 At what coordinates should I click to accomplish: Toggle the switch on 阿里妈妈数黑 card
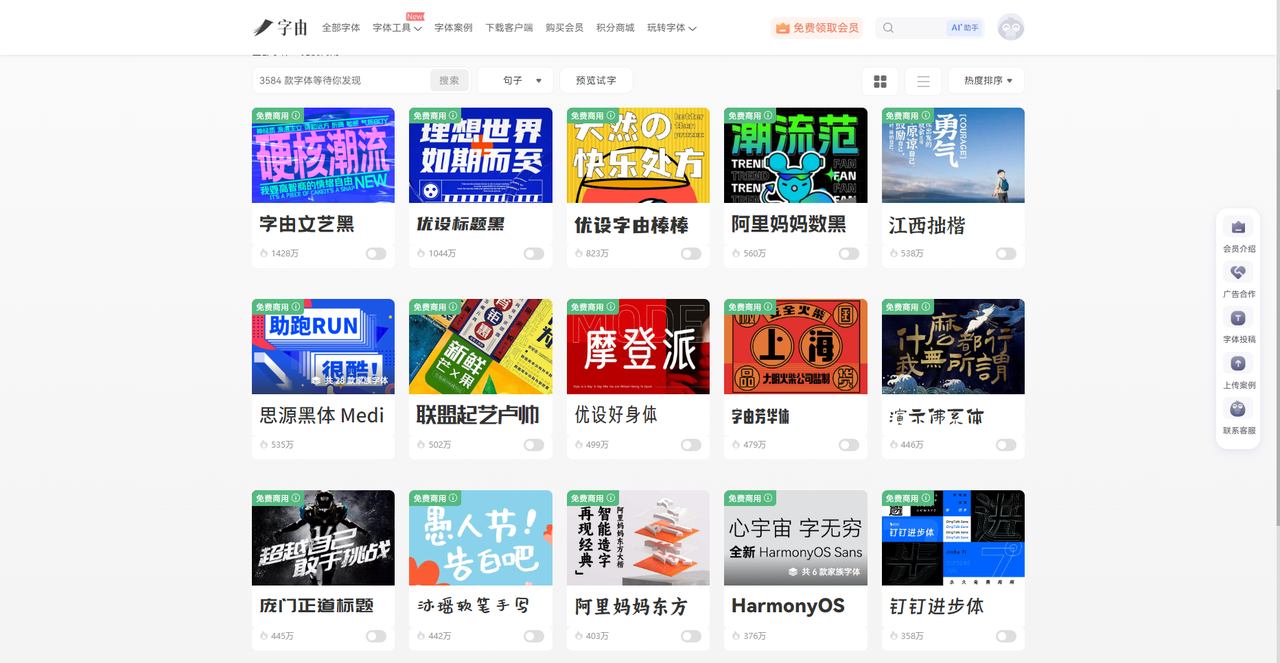point(848,254)
